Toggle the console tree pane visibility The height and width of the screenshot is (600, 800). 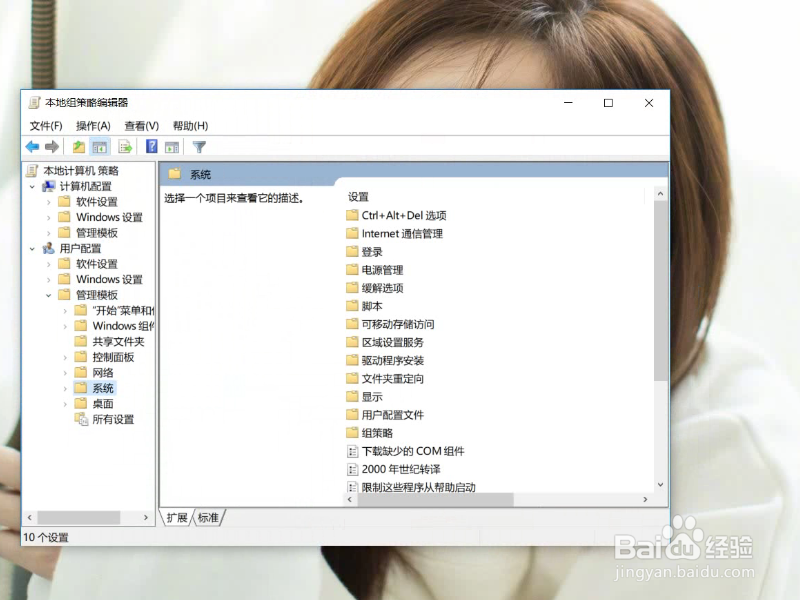[x=98, y=146]
